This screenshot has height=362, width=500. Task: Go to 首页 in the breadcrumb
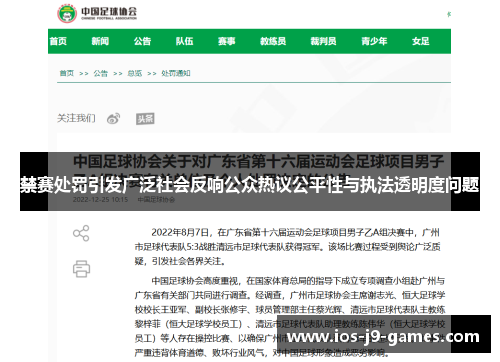point(67,73)
